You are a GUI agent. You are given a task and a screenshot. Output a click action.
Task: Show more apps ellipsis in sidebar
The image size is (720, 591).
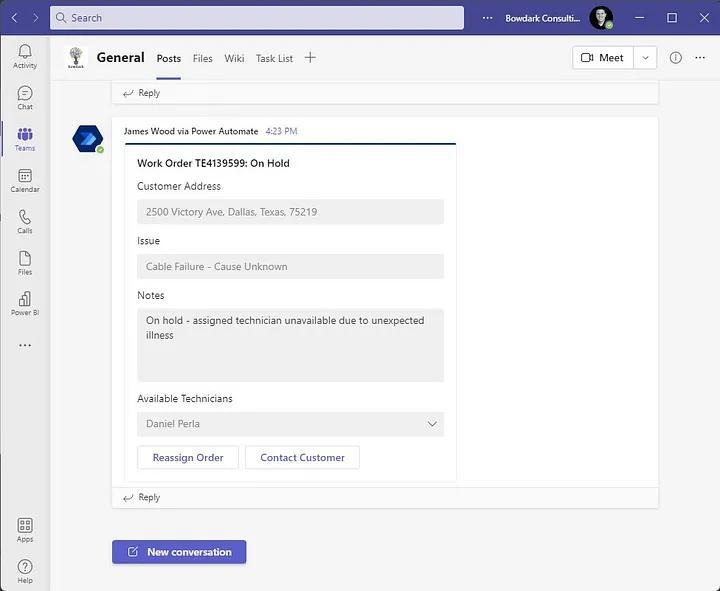point(25,345)
